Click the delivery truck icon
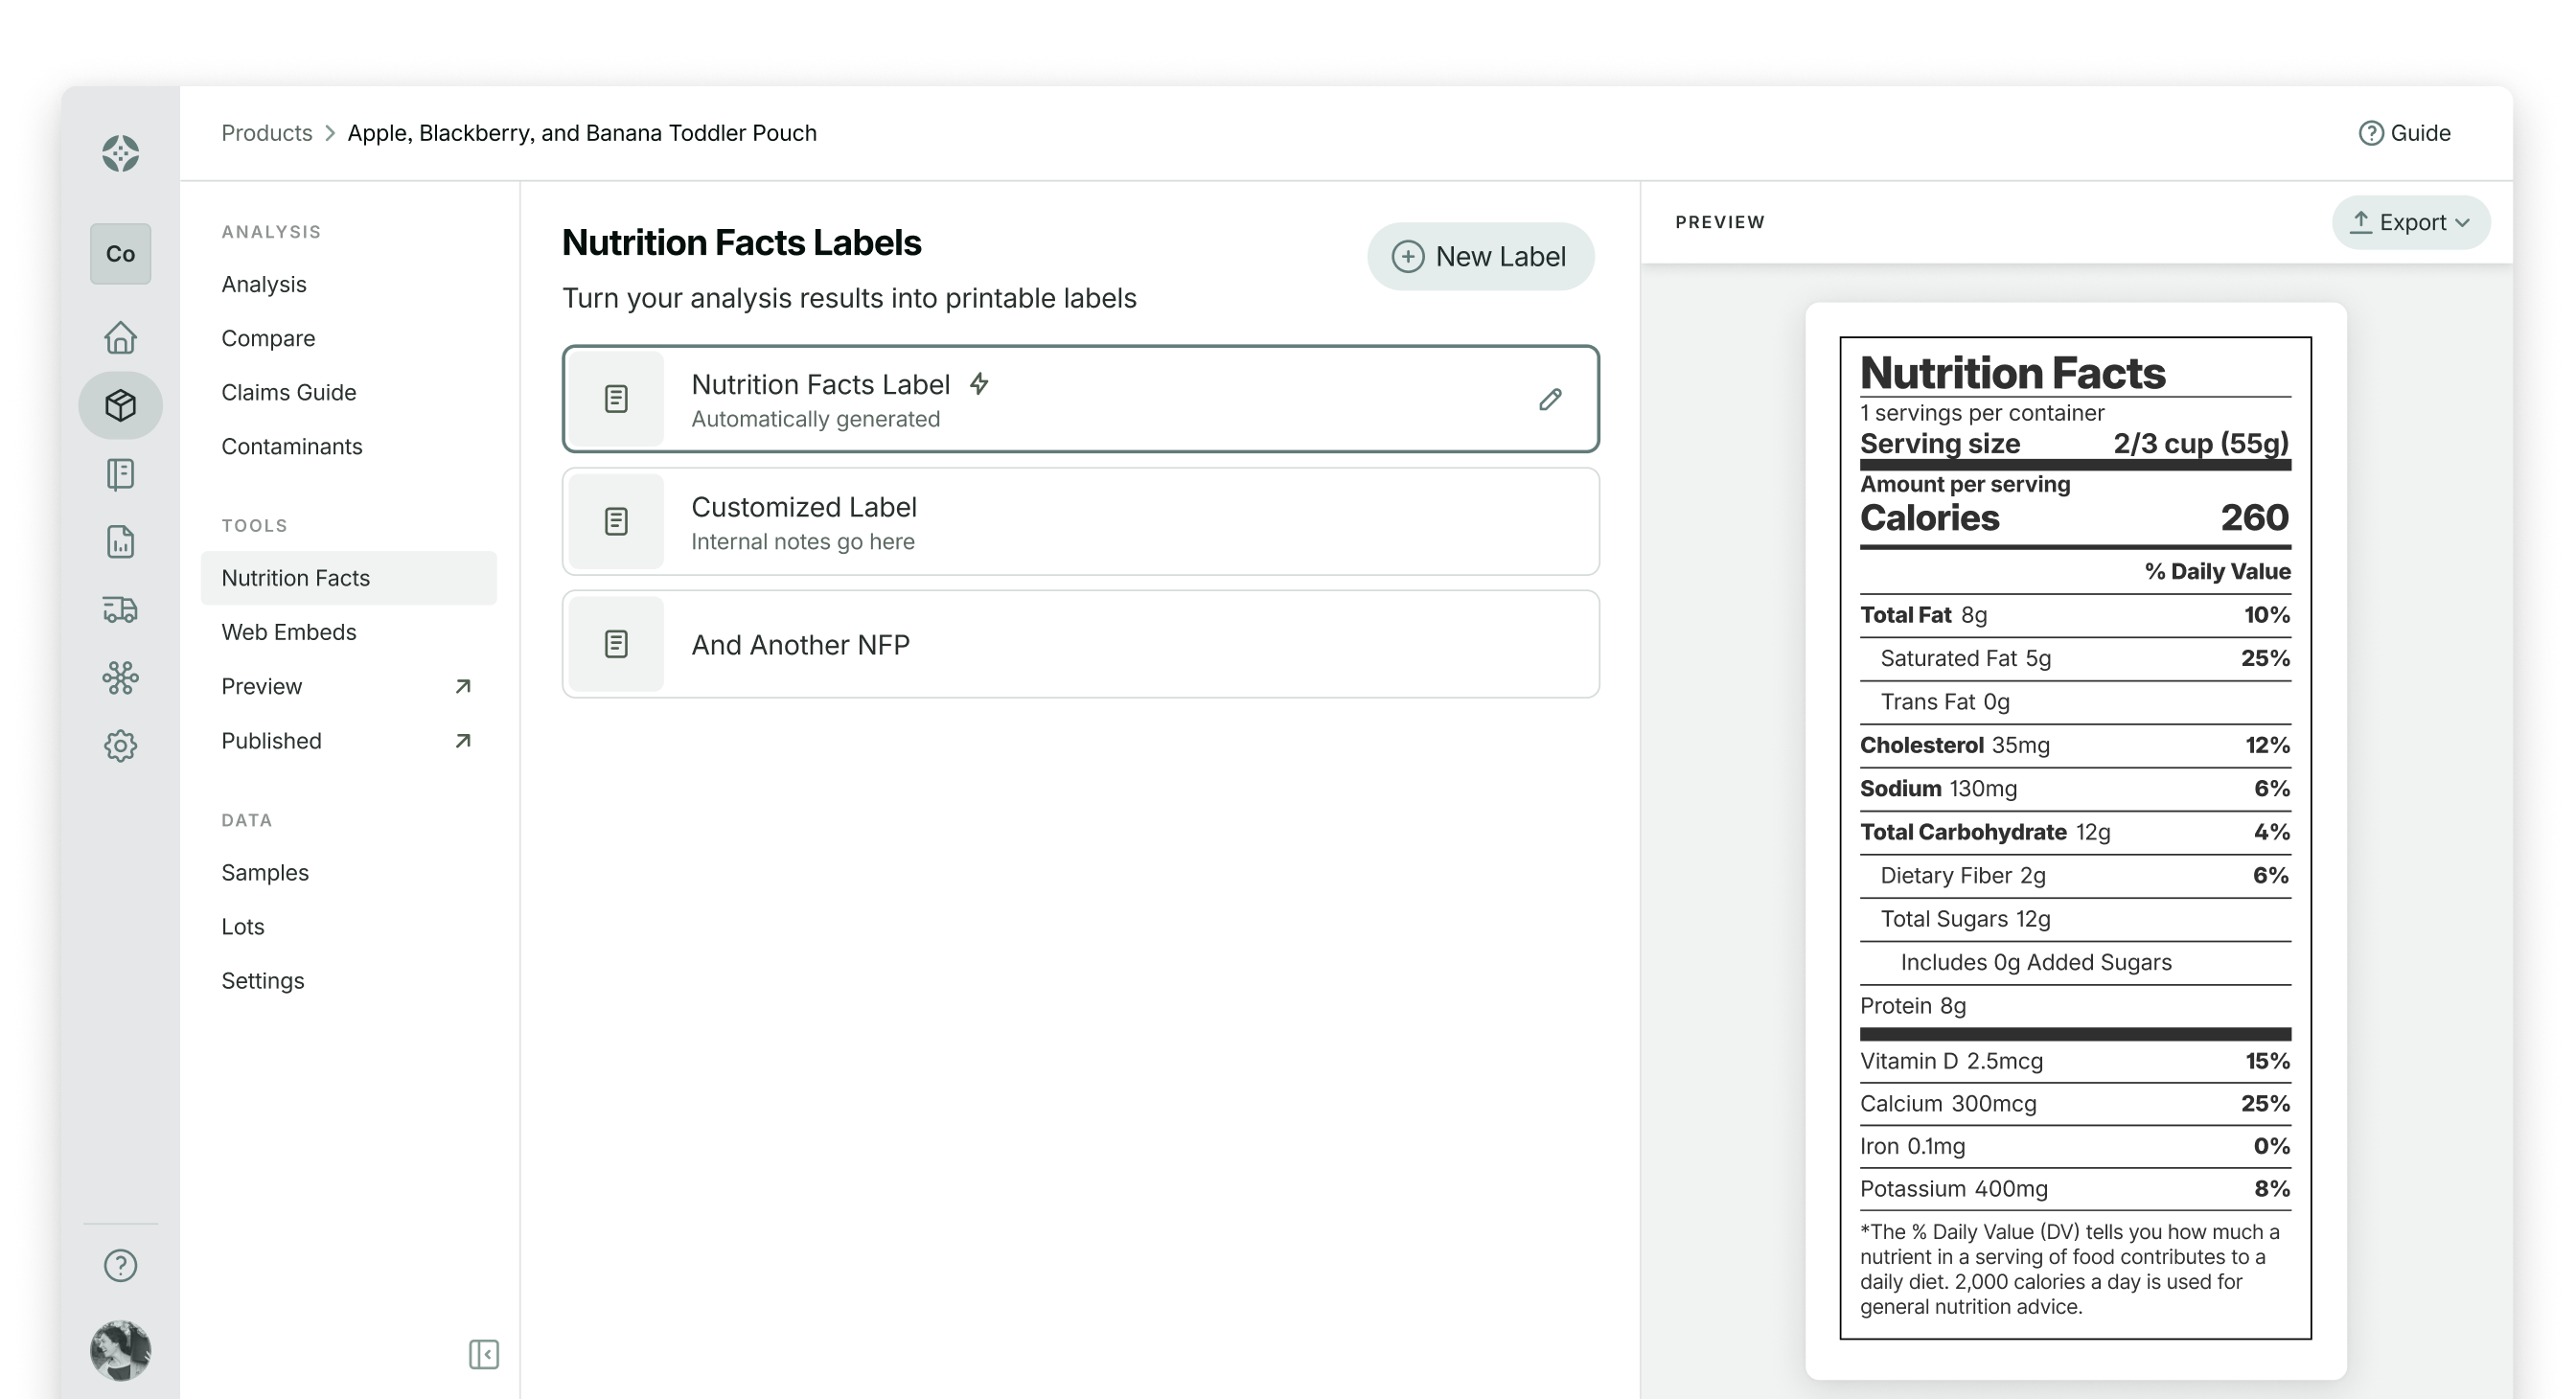The width and height of the screenshot is (2576, 1399). [x=120, y=609]
